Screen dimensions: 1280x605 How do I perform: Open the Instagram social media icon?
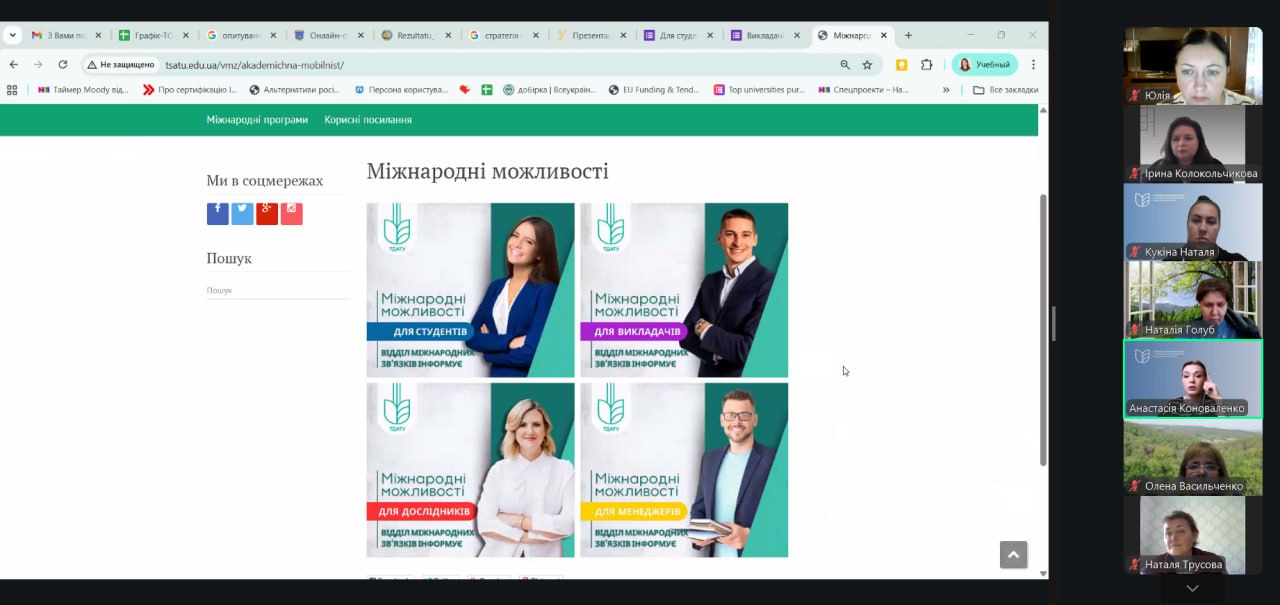tap(291, 212)
